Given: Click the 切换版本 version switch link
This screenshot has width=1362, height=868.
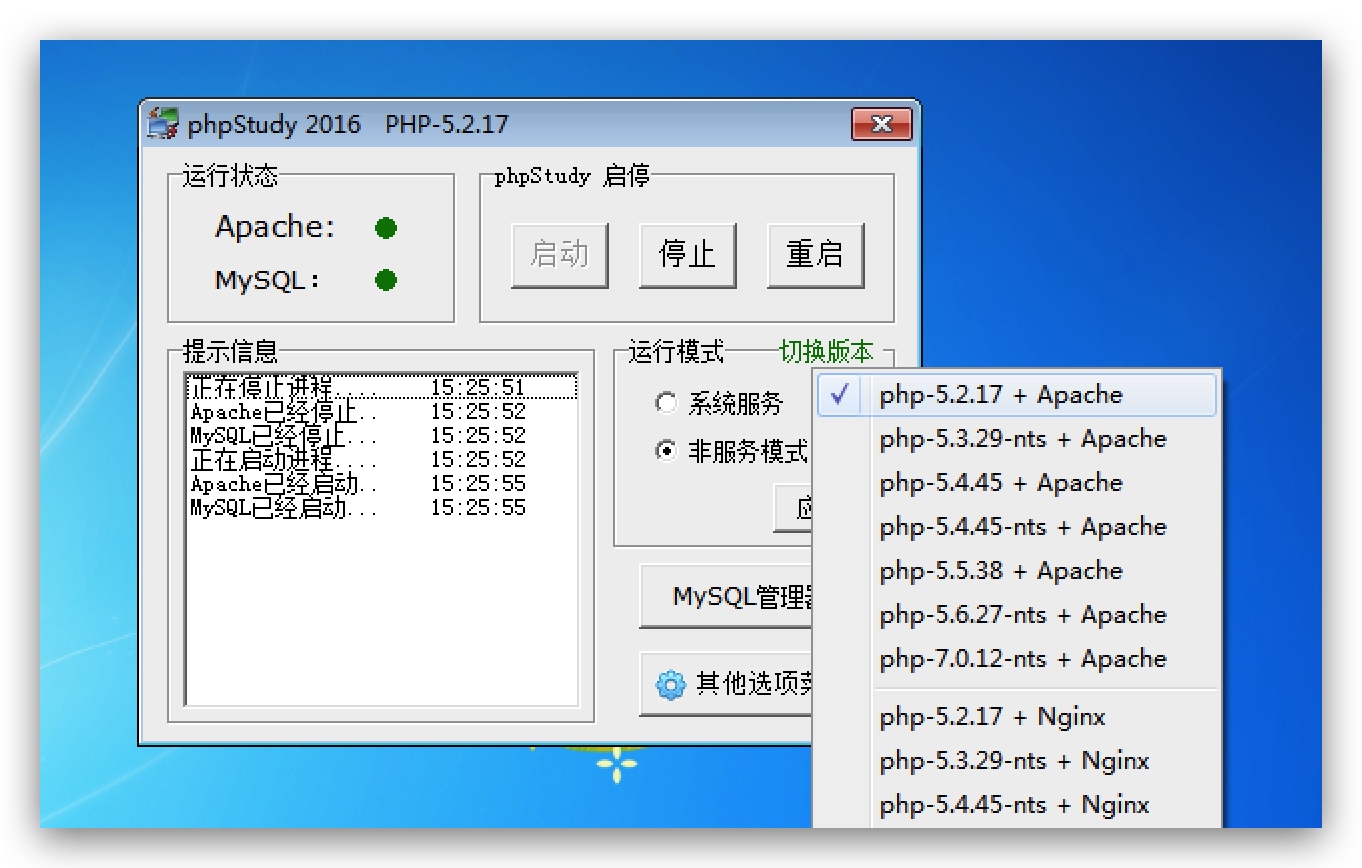Looking at the screenshot, I should pyautogui.click(x=826, y=352).
